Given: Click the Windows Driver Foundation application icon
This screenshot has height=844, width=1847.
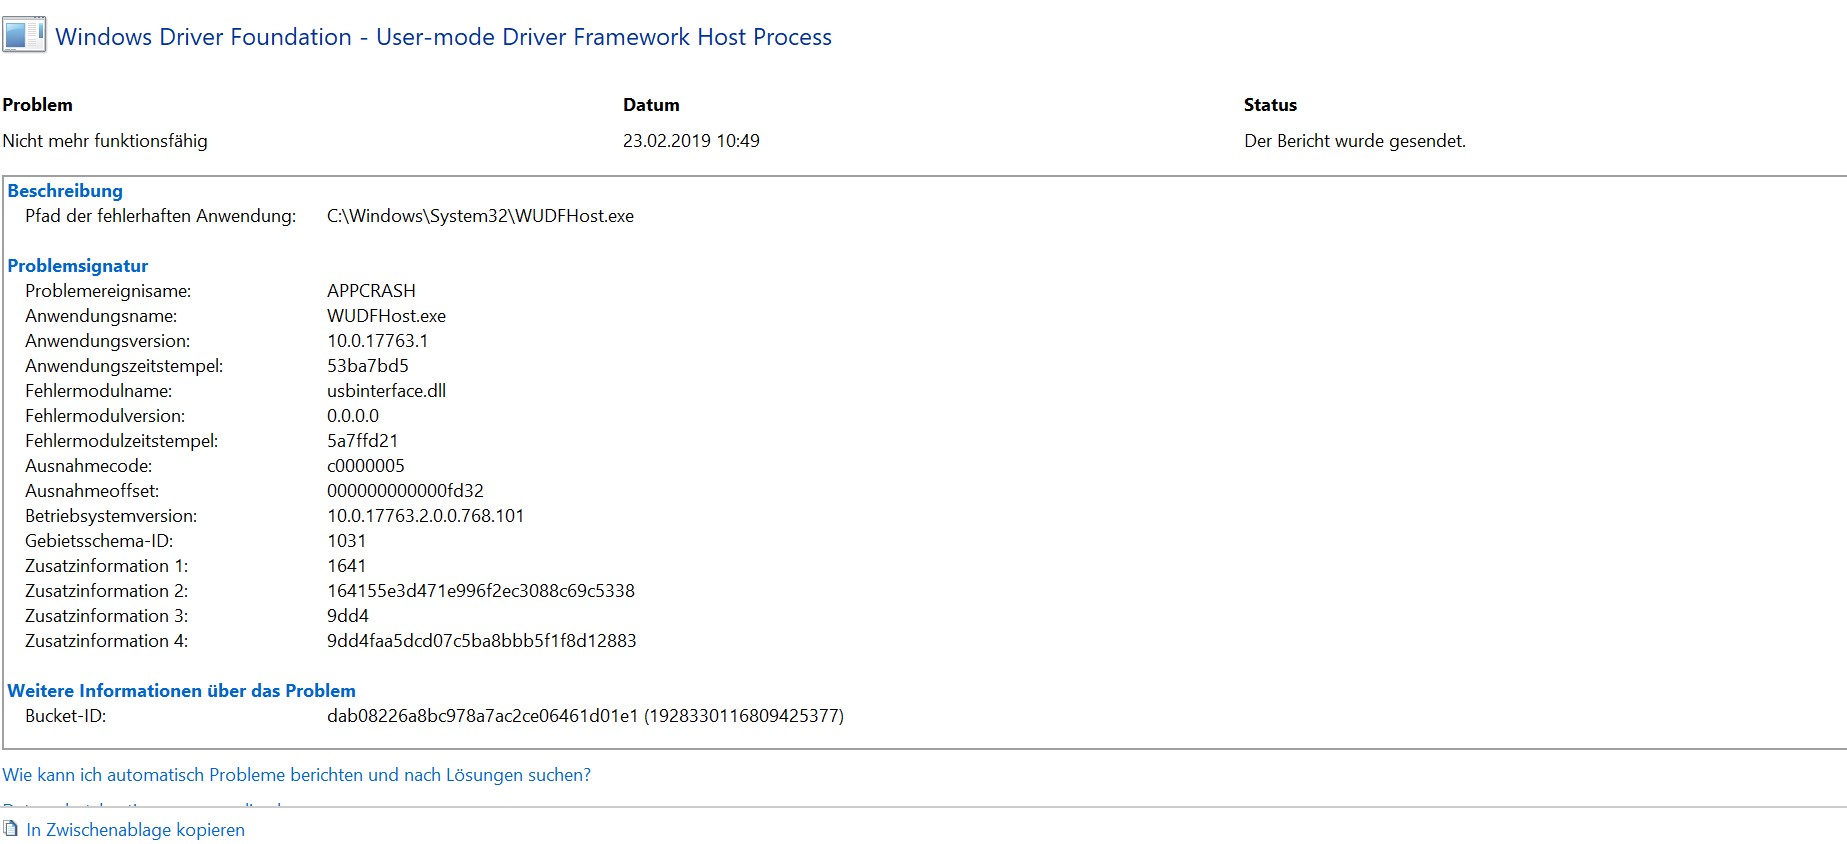Looking at the screenshot, I should click(24, 35).
